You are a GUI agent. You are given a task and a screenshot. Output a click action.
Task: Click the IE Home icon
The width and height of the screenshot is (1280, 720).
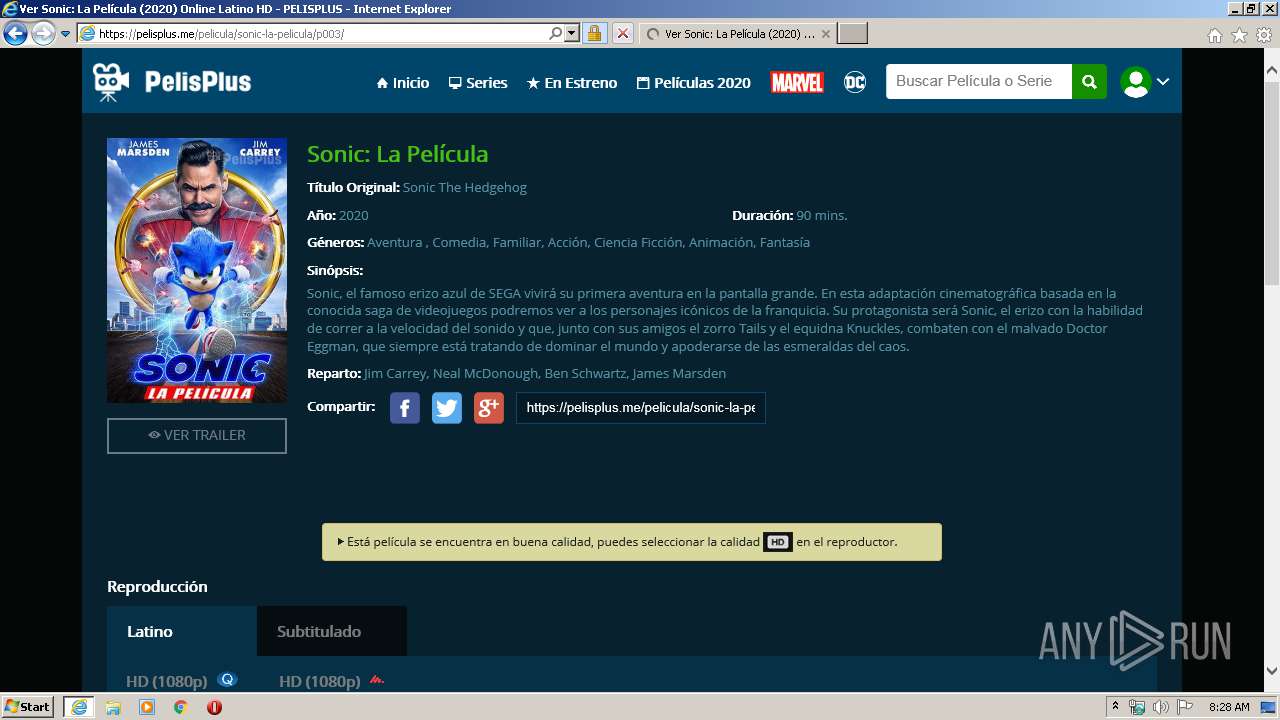(x=1214, y=35)
